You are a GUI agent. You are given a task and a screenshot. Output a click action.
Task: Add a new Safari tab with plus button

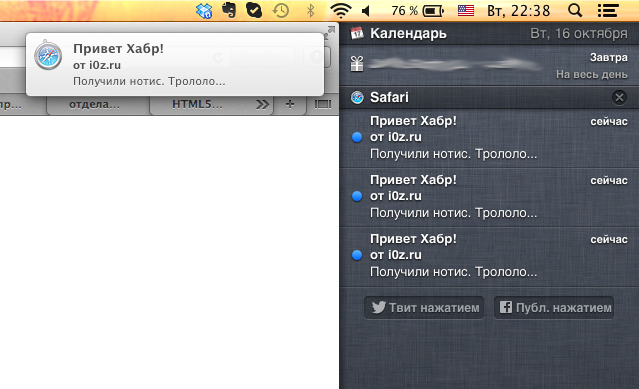(x=290, y=105)
